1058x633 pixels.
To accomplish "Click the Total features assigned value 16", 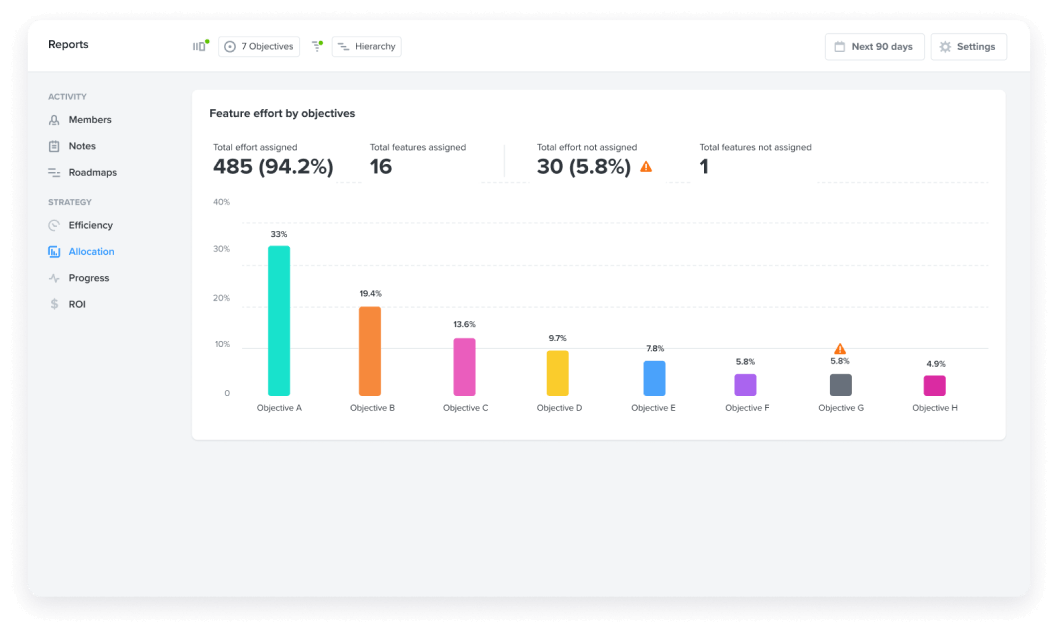I will tap(379, 166).
